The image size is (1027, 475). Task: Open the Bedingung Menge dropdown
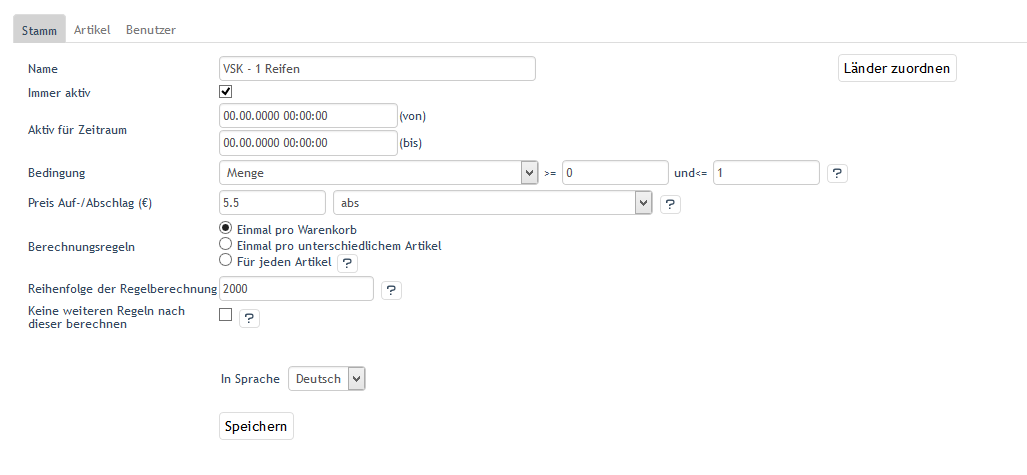pos(379,173)
